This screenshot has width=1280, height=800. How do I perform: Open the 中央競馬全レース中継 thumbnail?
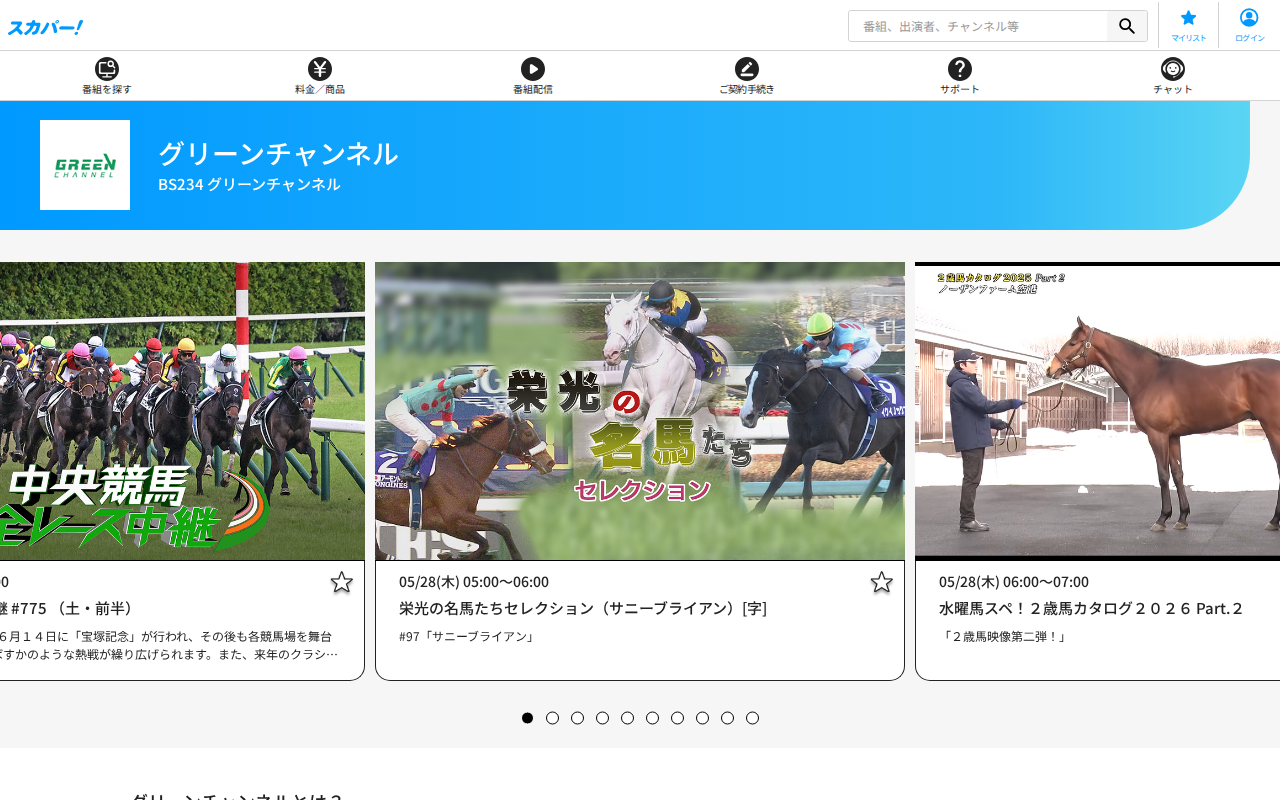182,411
